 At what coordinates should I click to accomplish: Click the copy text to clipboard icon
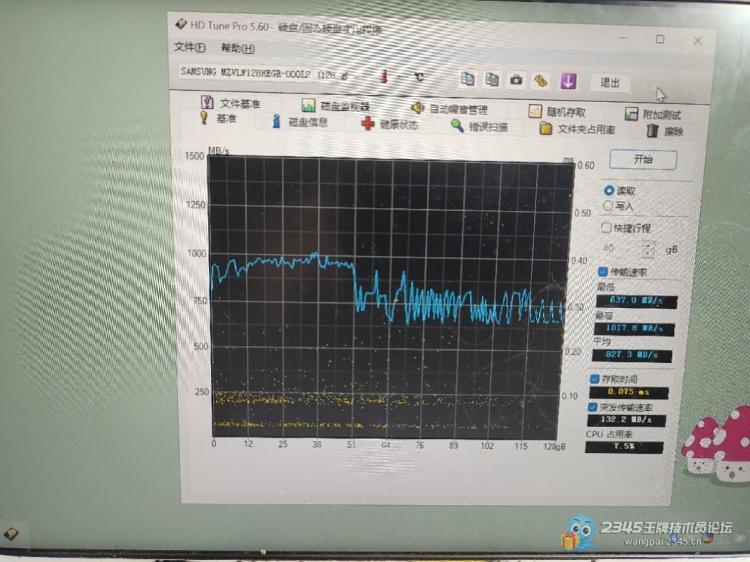pyautogui.click(x=467, y=79)
